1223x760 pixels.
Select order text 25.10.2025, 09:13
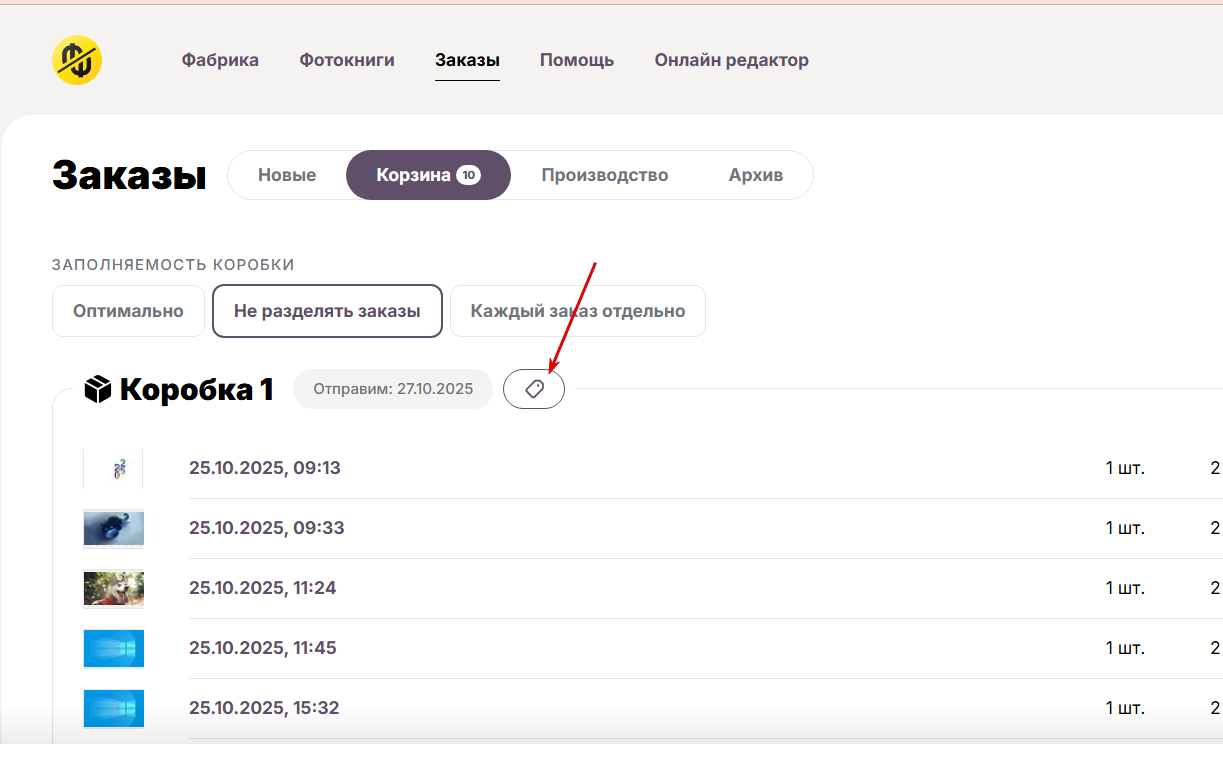click(265, 468)
